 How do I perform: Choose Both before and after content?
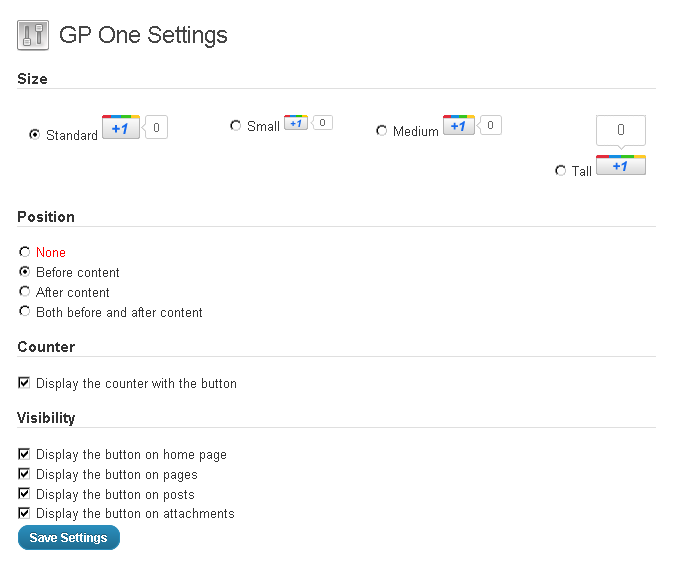tap(25, 311)
